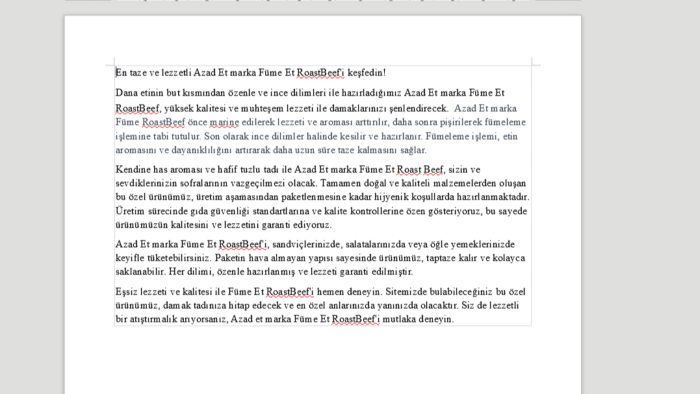The height and width of the screenshot is (394, 700).
Task: Click the blank page area below the text
Action: click(x=323, y=359)
